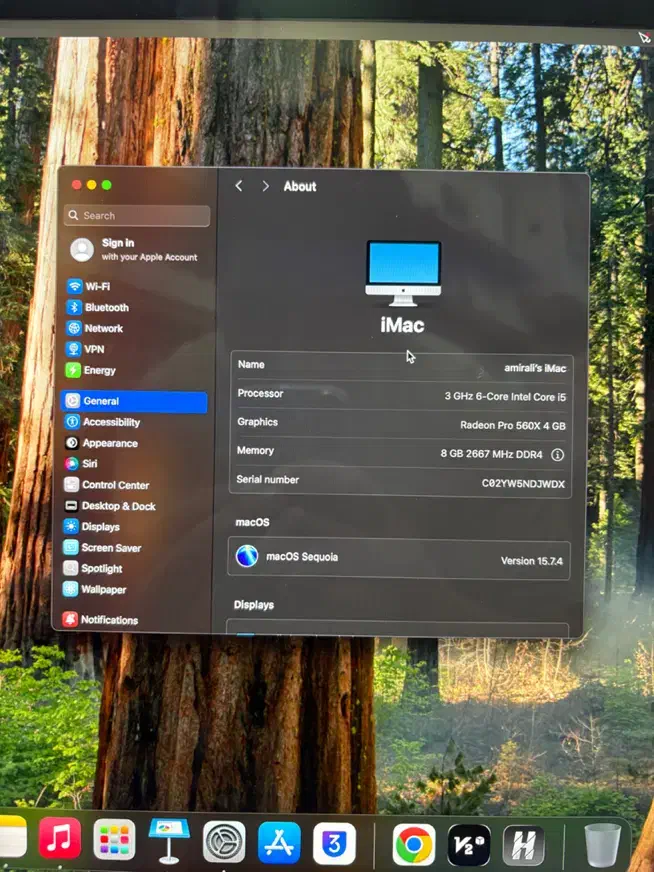The width and height of the screenshot is (654, 872).
Task: Click the macOS Sequoia row
Action: click(x=399, y=558)
